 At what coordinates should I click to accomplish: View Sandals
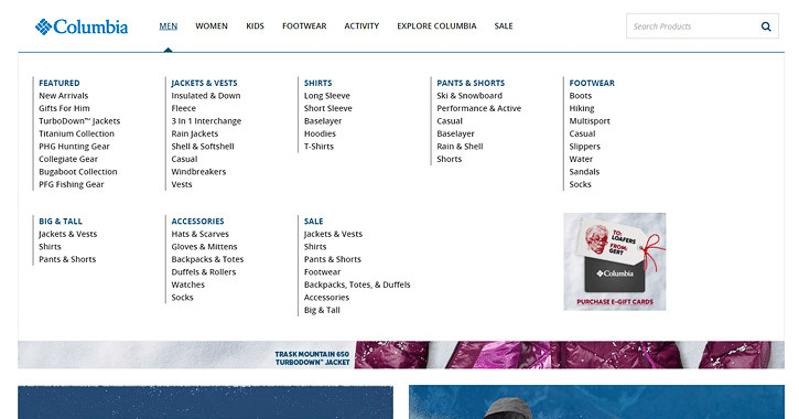[584, 172]
